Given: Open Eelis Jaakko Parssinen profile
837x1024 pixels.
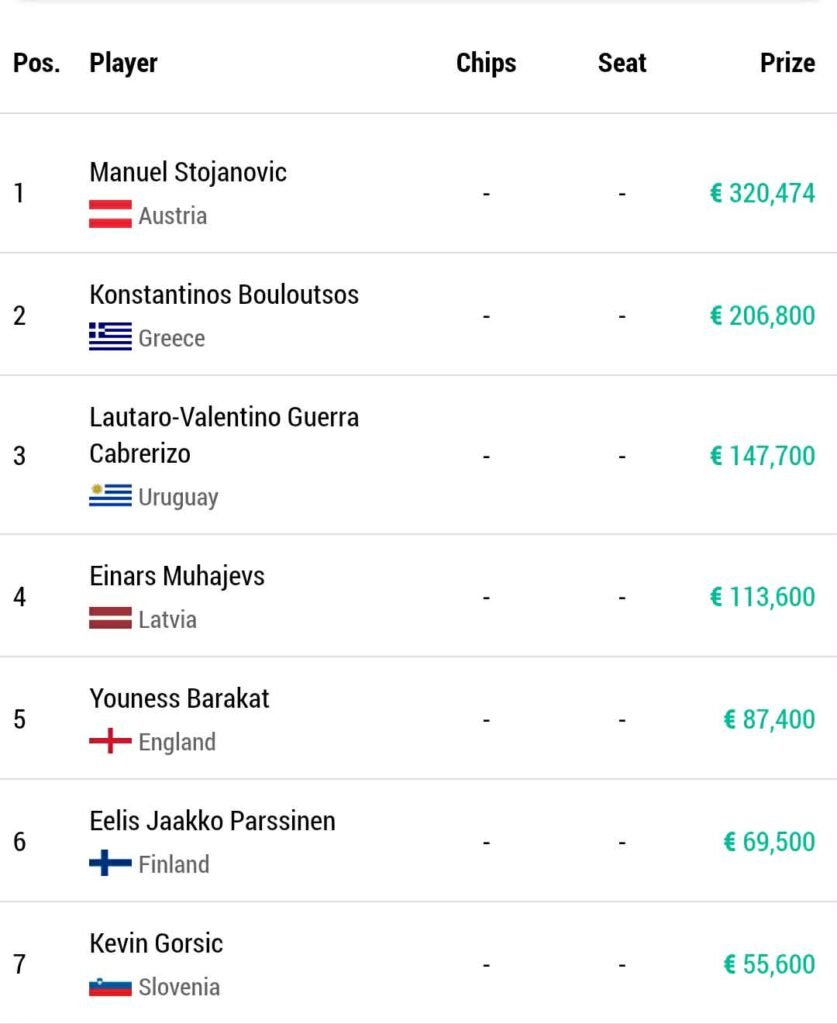Looking at the screenshot, I should (212, 821).
